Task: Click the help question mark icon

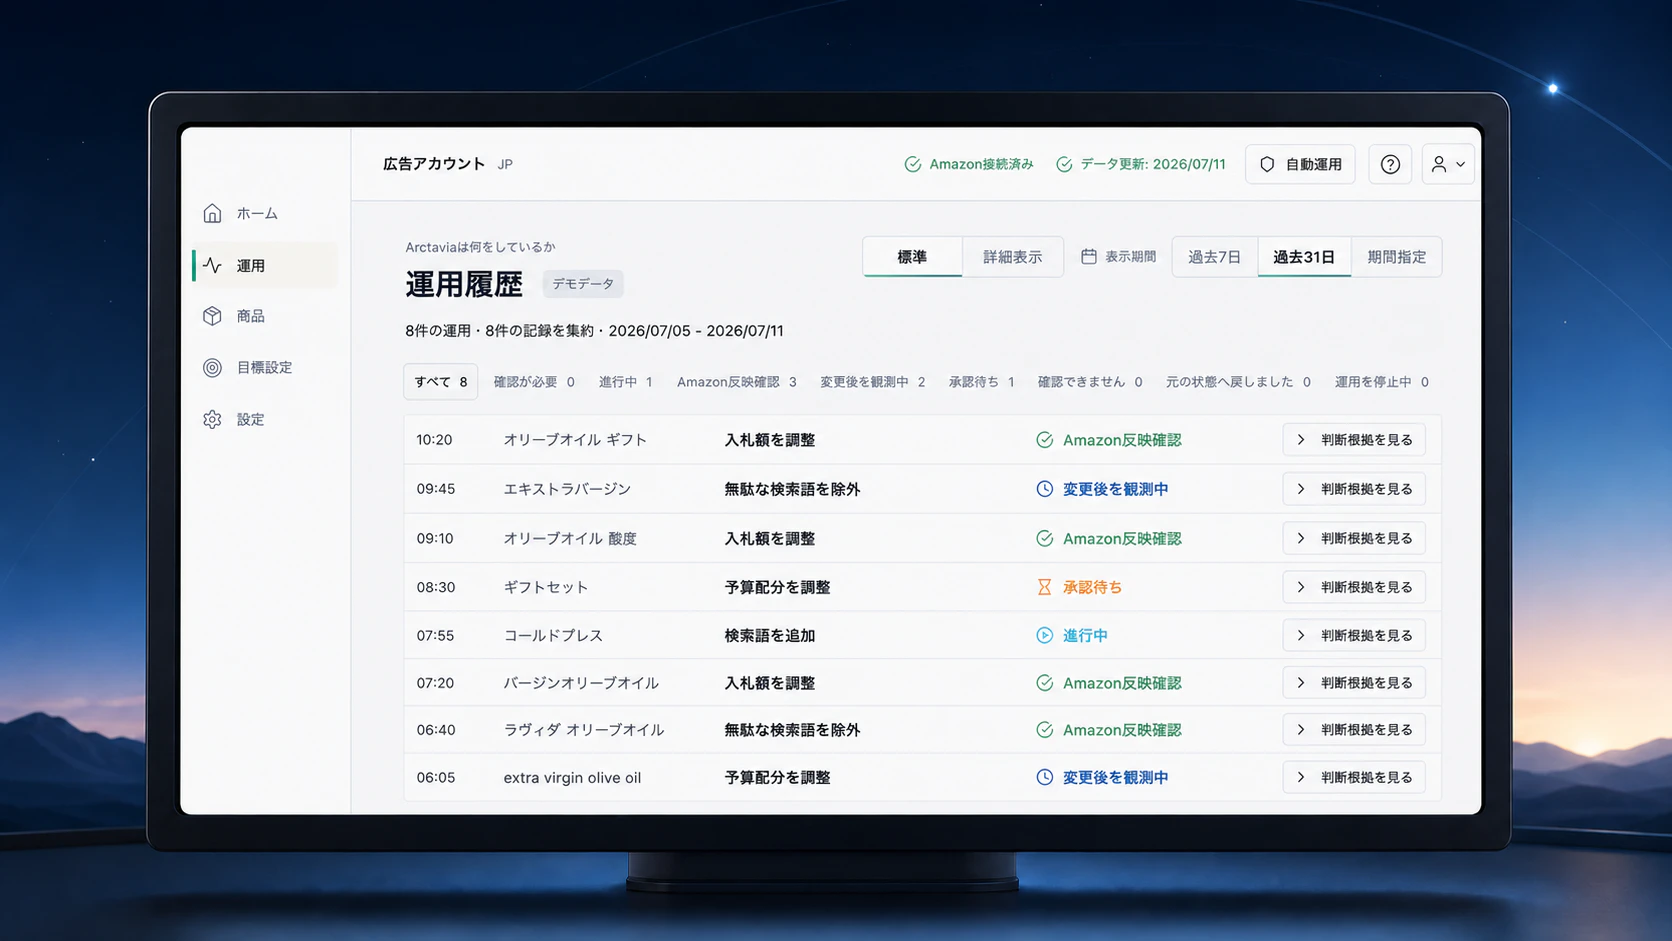Action: (1390, 164)
